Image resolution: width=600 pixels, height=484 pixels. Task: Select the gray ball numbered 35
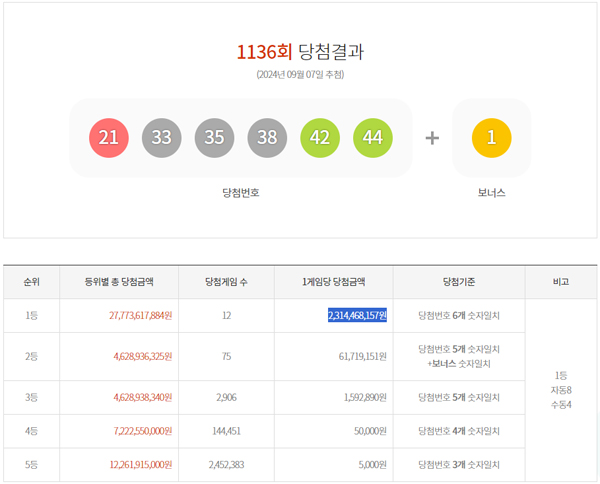click(x=215, y=138)
